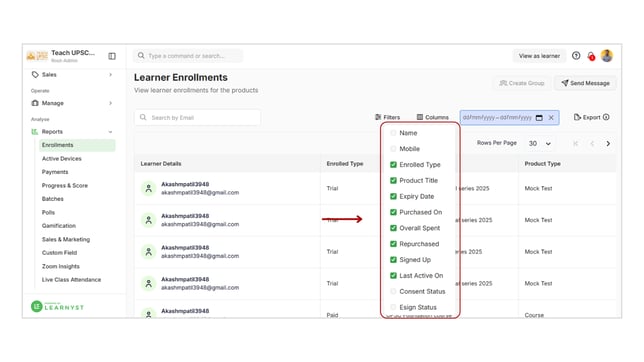The image size is (644, 362).
Task: Open the Filters menu
Action: coord(387,118)
